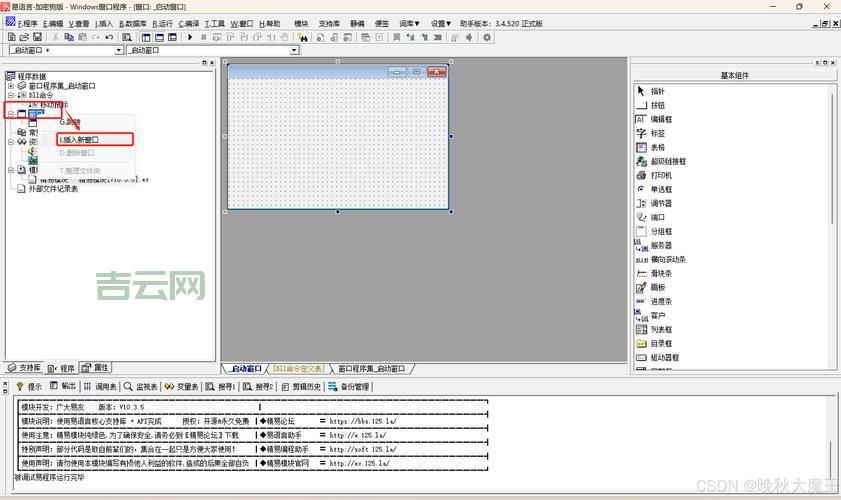Click the Save icon in toolbar
841x500 pixels.
tap(37, 37)
